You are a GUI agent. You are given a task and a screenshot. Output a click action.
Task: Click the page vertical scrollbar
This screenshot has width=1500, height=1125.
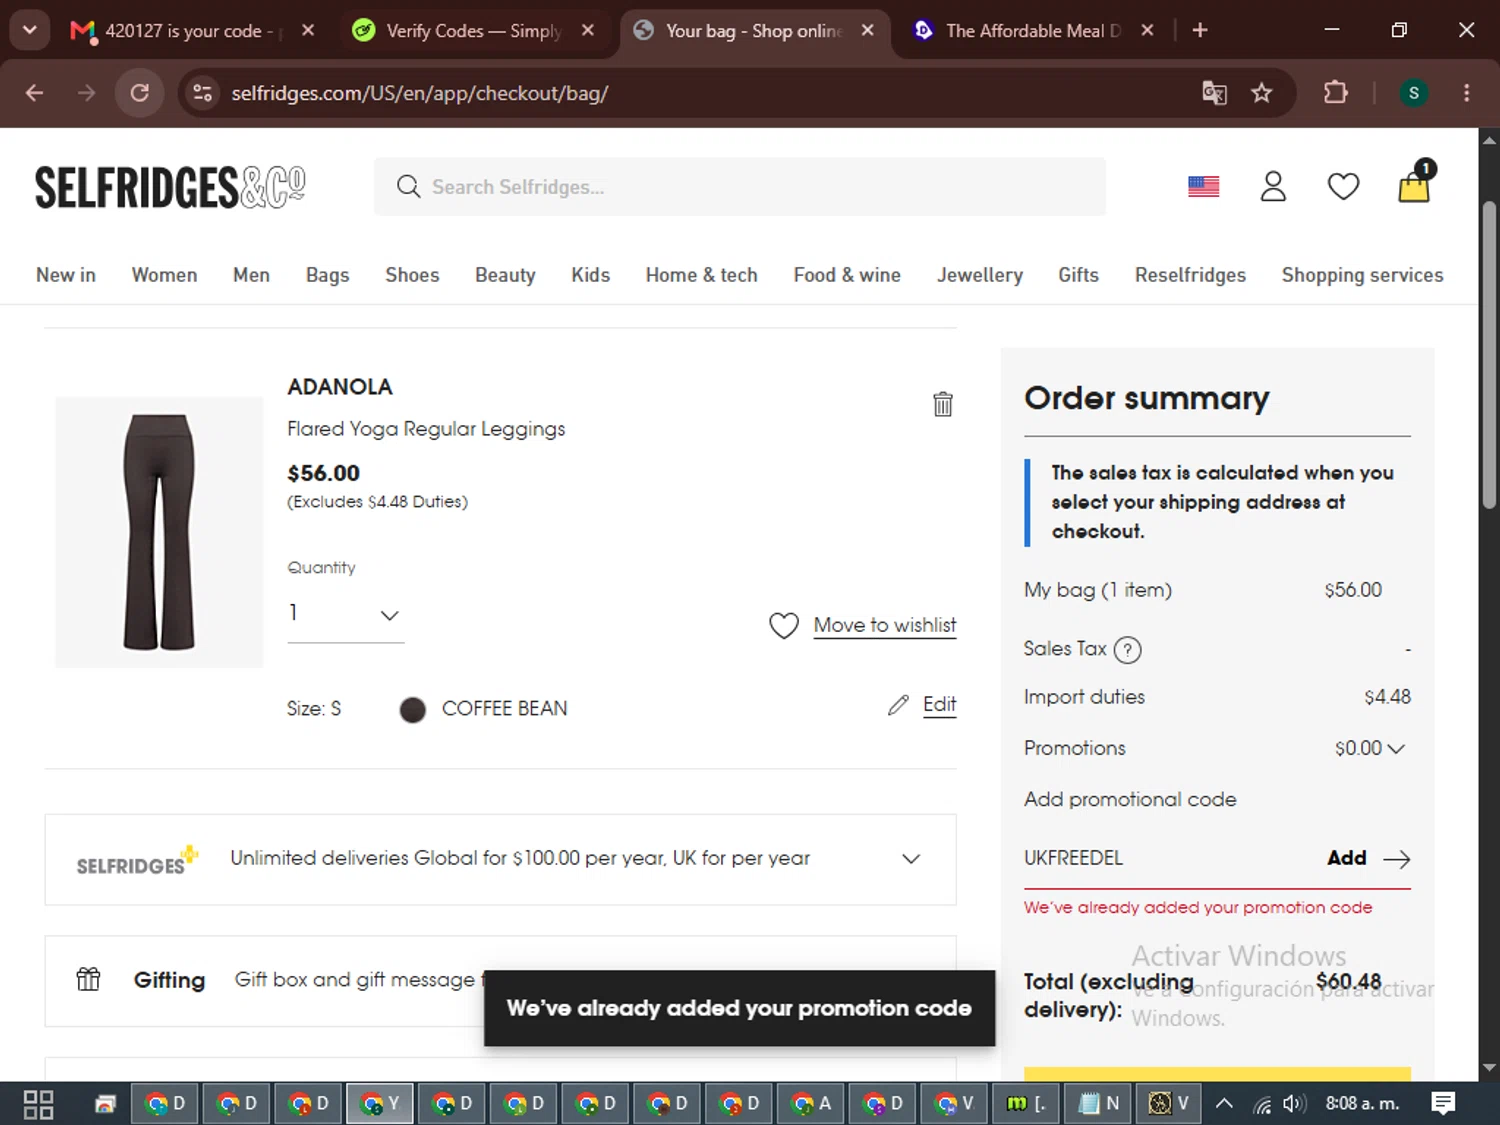tap(1489, 355)
